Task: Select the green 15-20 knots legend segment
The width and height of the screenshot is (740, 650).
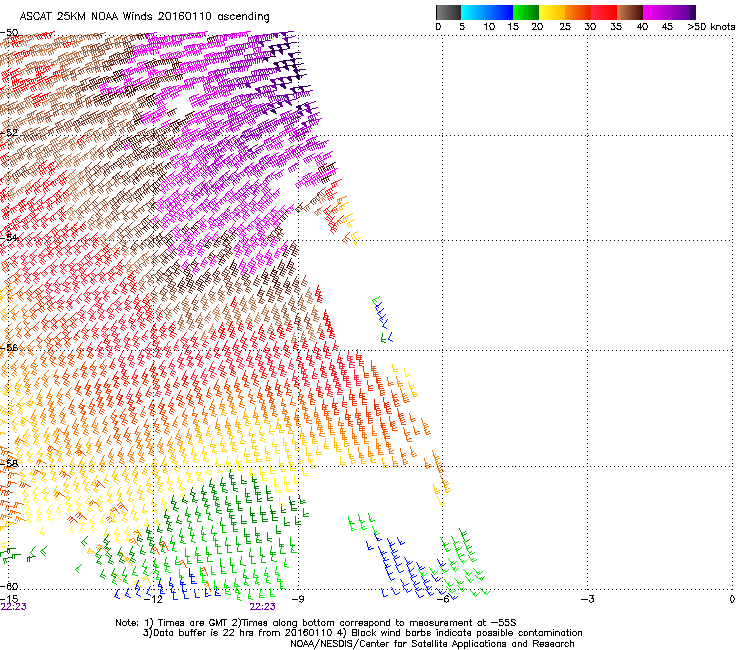Action: (526, 12)
